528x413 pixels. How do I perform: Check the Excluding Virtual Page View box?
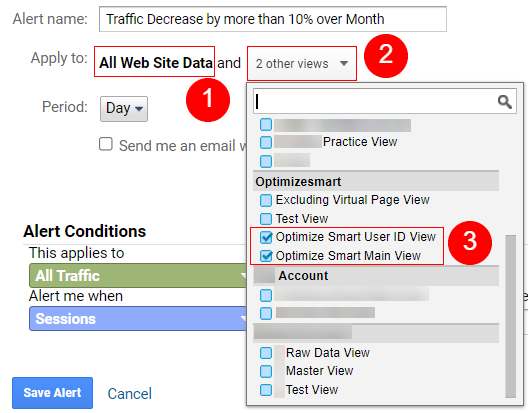266,200
